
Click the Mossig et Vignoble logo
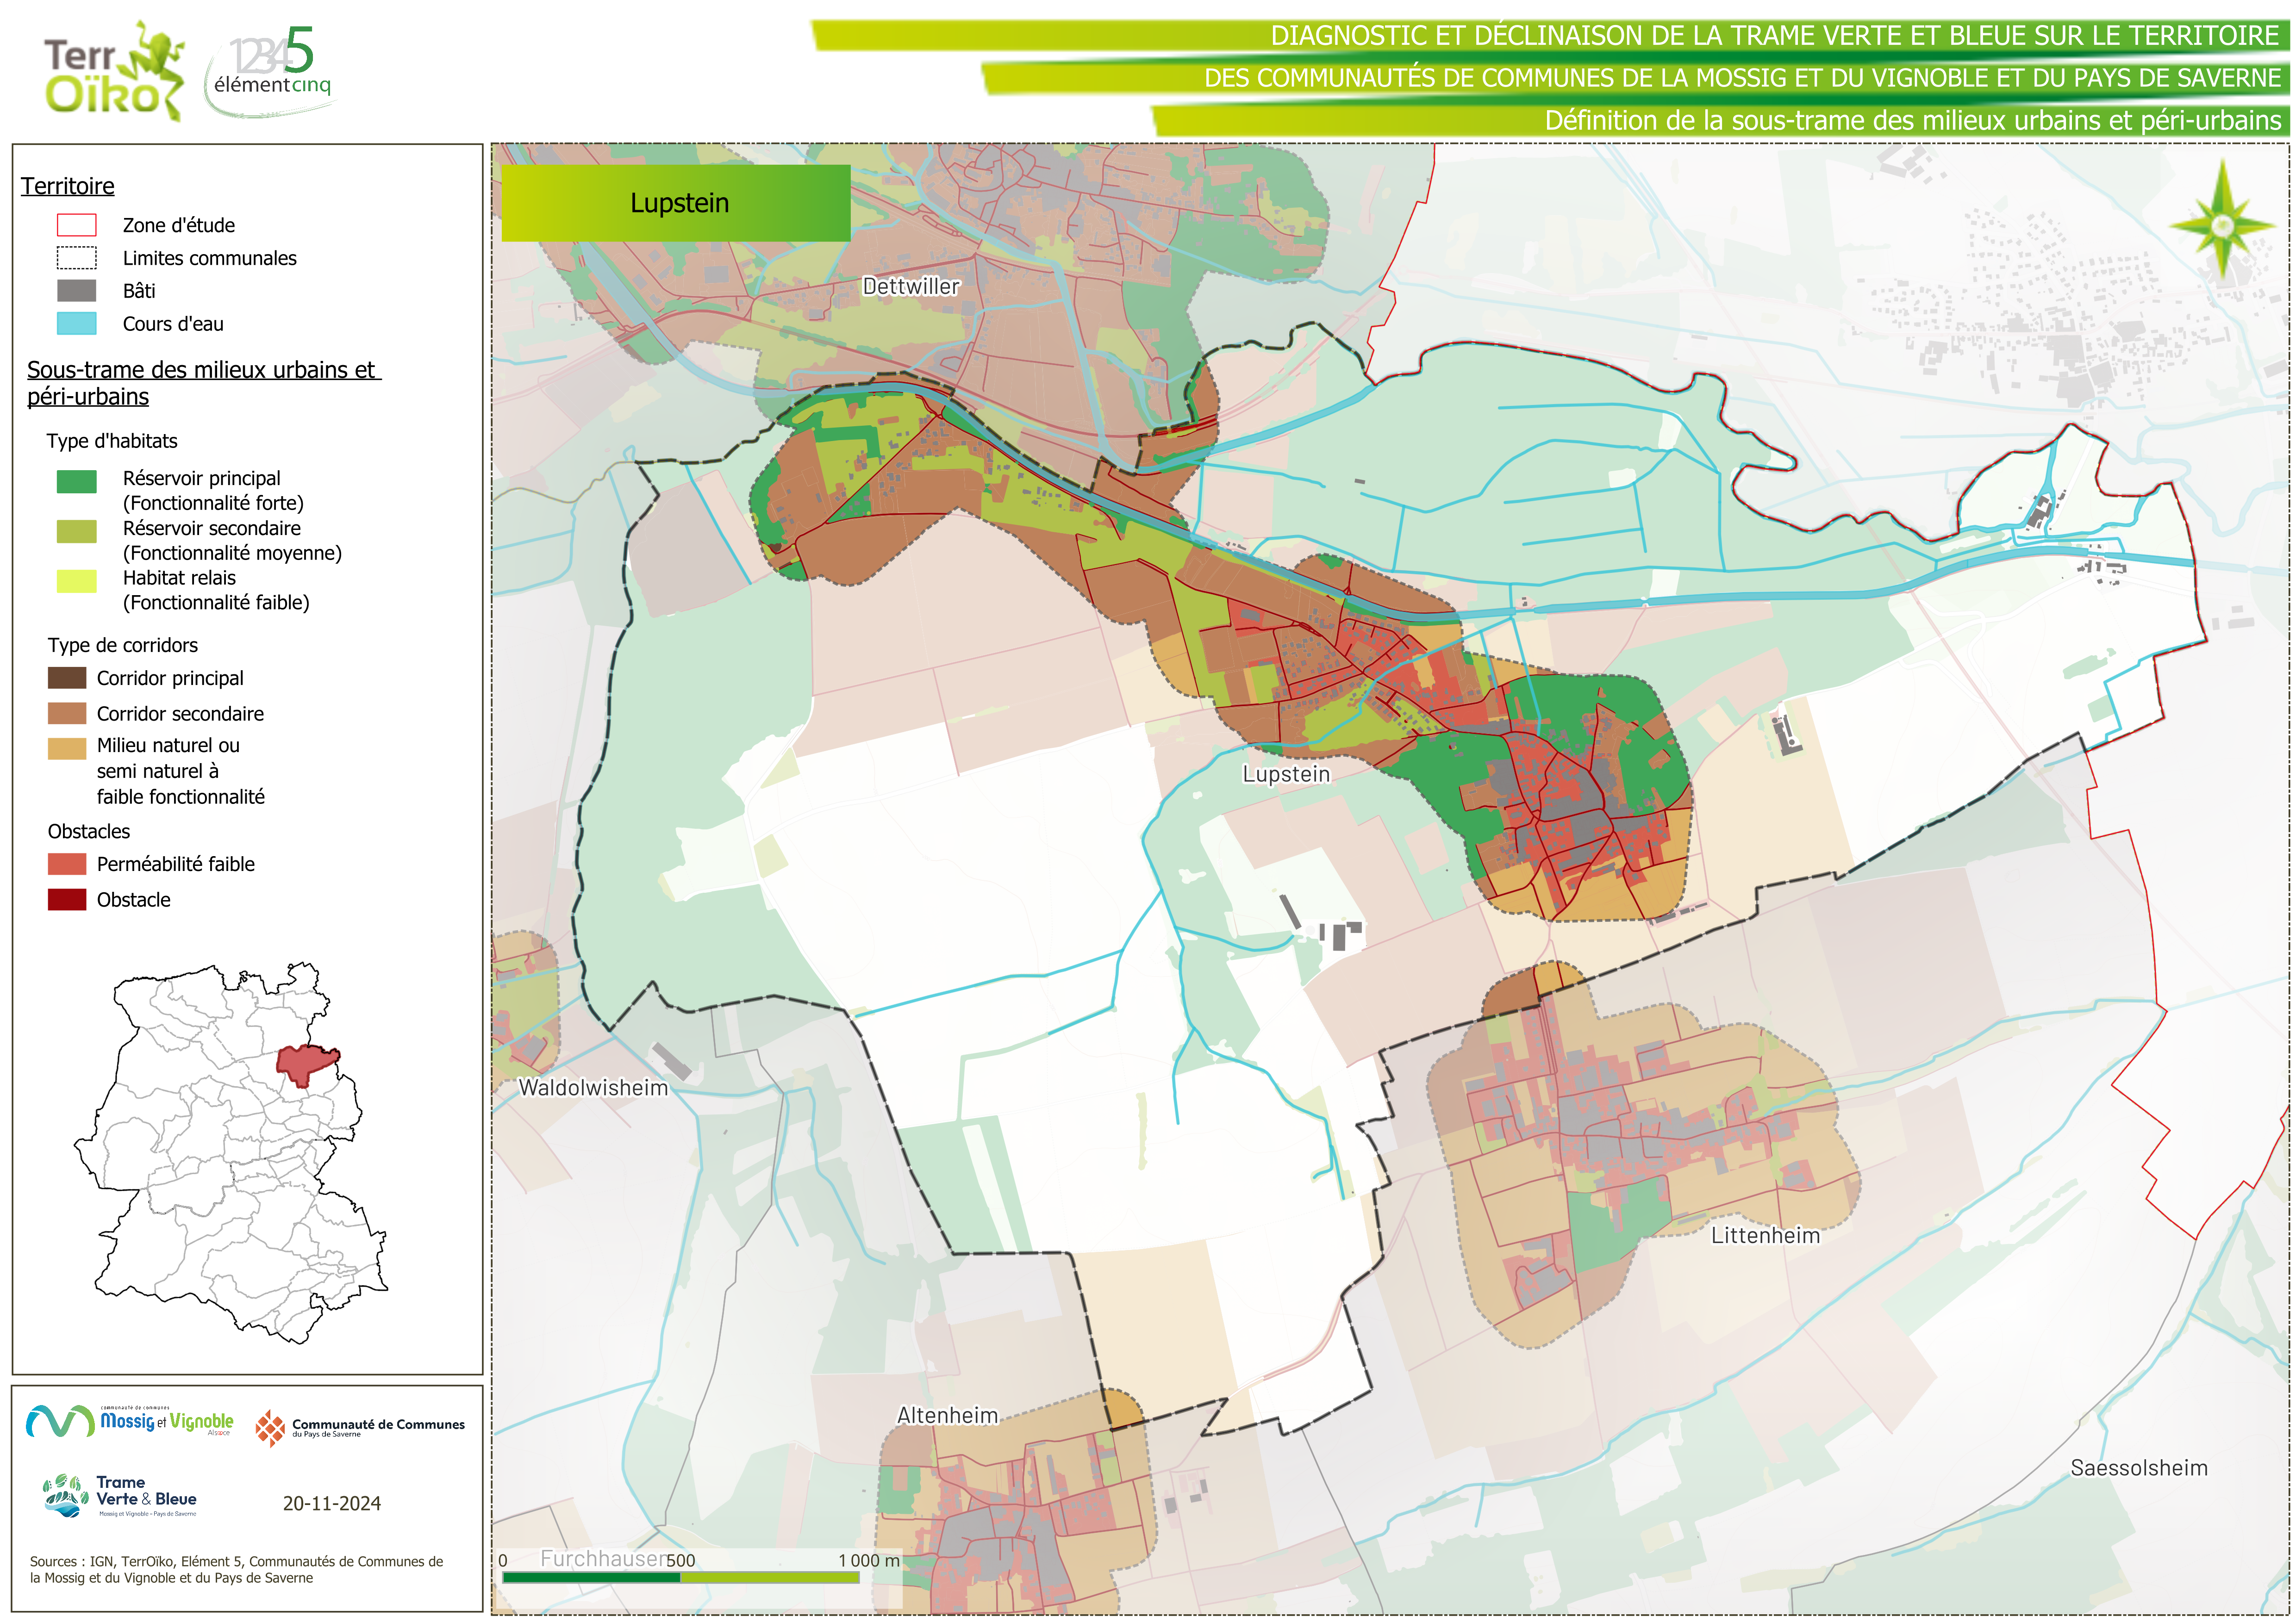(x=130, y=1421)
